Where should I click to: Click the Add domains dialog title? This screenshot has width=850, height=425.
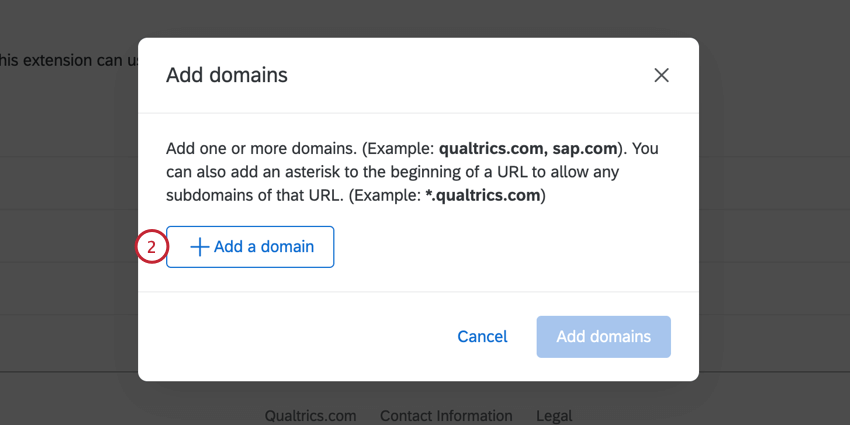point(227,75)
